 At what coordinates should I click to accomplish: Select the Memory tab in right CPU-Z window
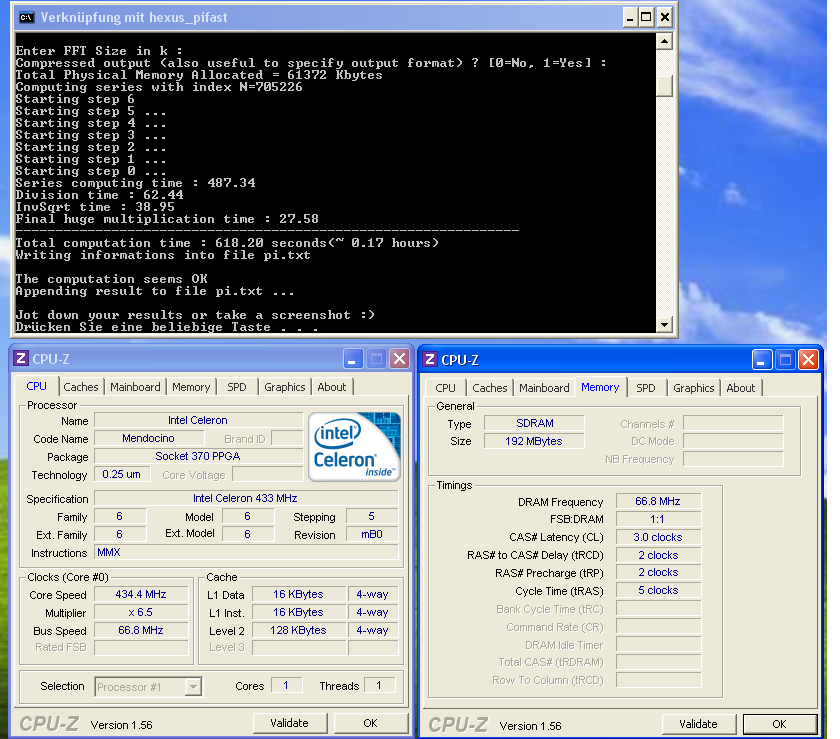pos(600,387)
